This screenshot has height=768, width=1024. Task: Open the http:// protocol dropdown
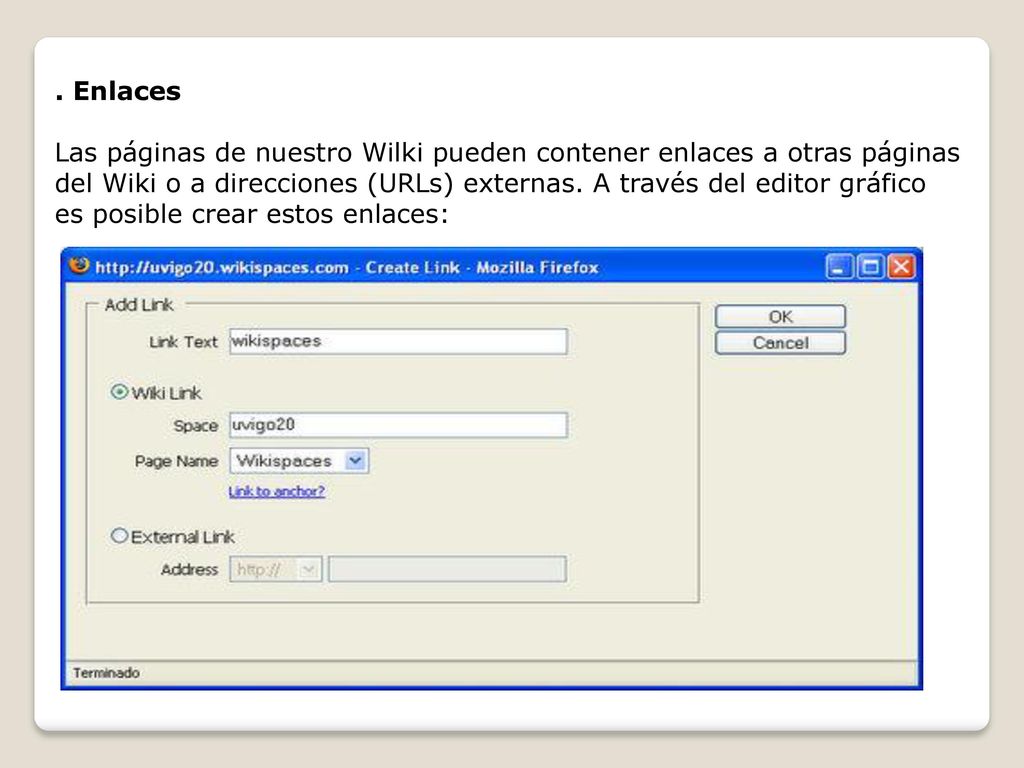click(275, 569)
